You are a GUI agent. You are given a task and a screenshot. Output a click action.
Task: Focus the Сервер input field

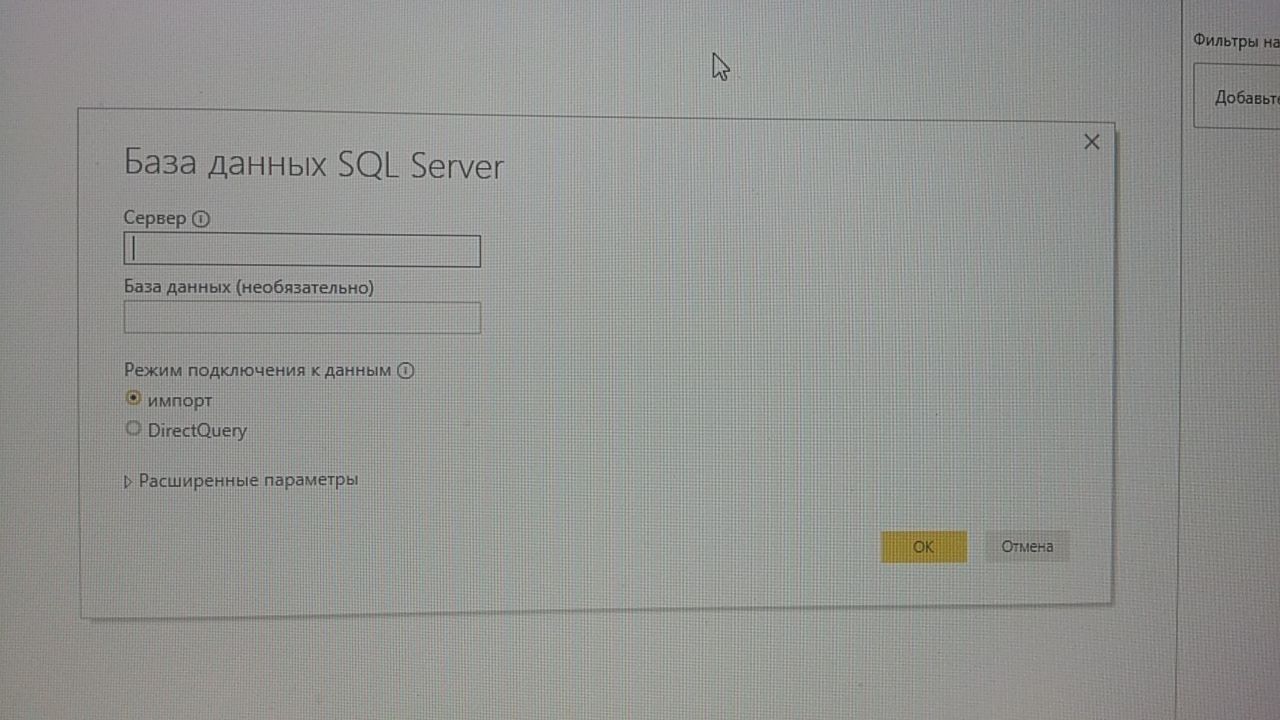(x=302, y=250)
